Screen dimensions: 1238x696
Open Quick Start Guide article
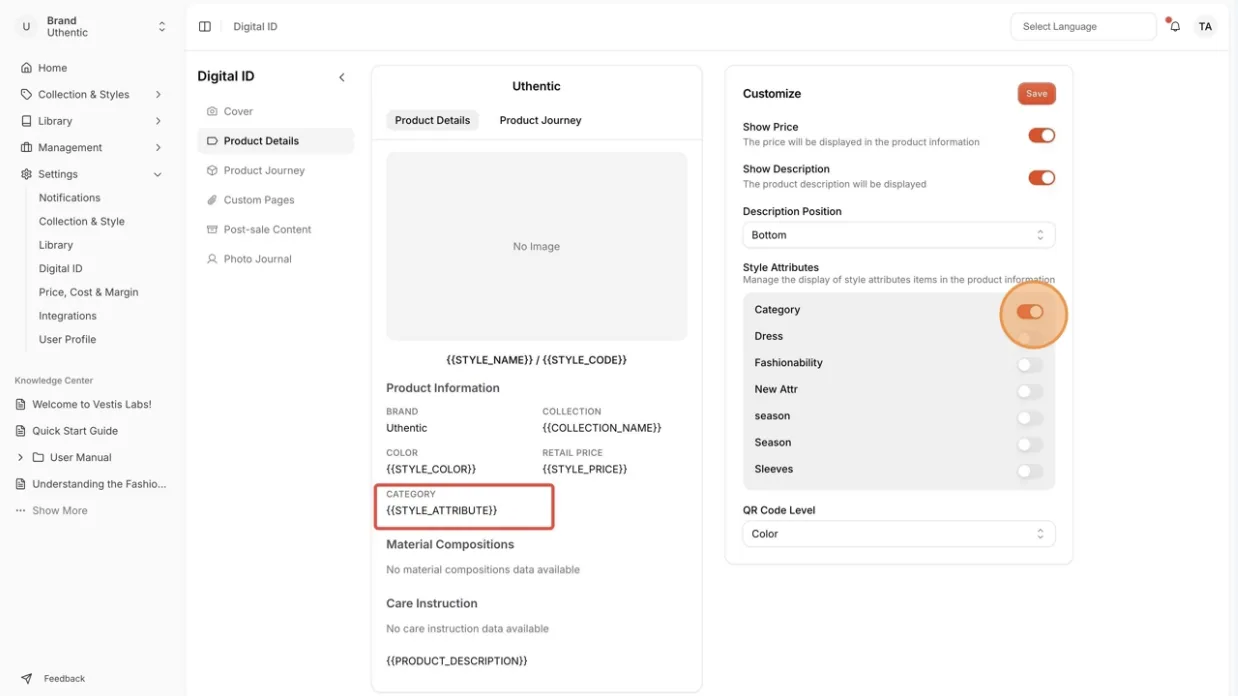[75, 431]
